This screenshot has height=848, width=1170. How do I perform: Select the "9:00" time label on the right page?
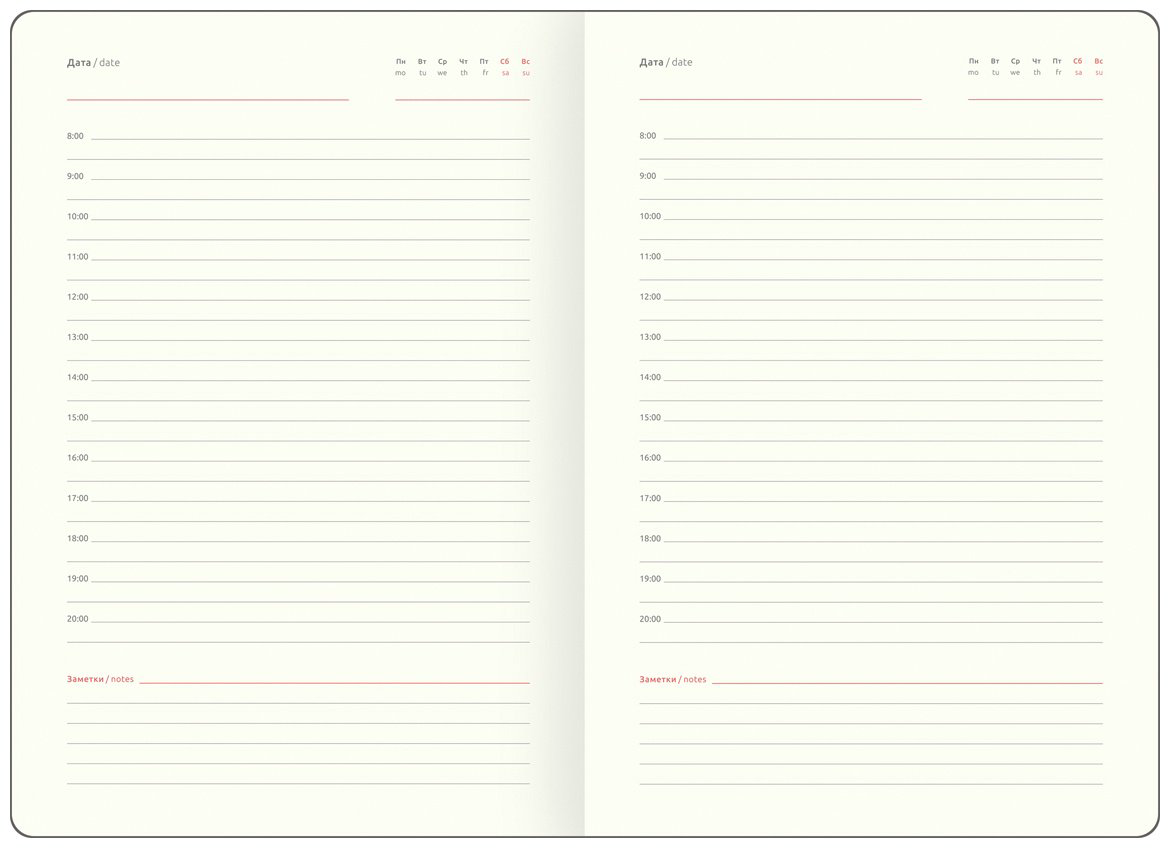click(x=648, y=176)
